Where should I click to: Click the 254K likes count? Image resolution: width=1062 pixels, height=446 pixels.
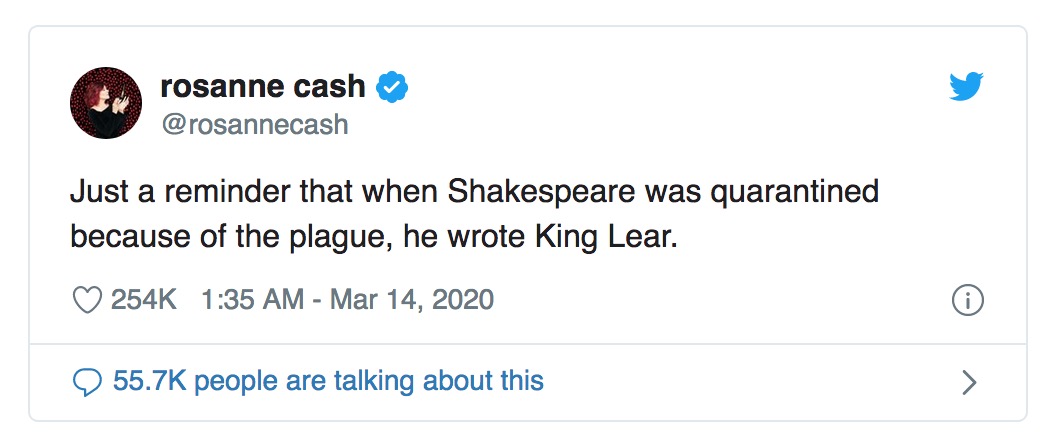tap(144, 299)
